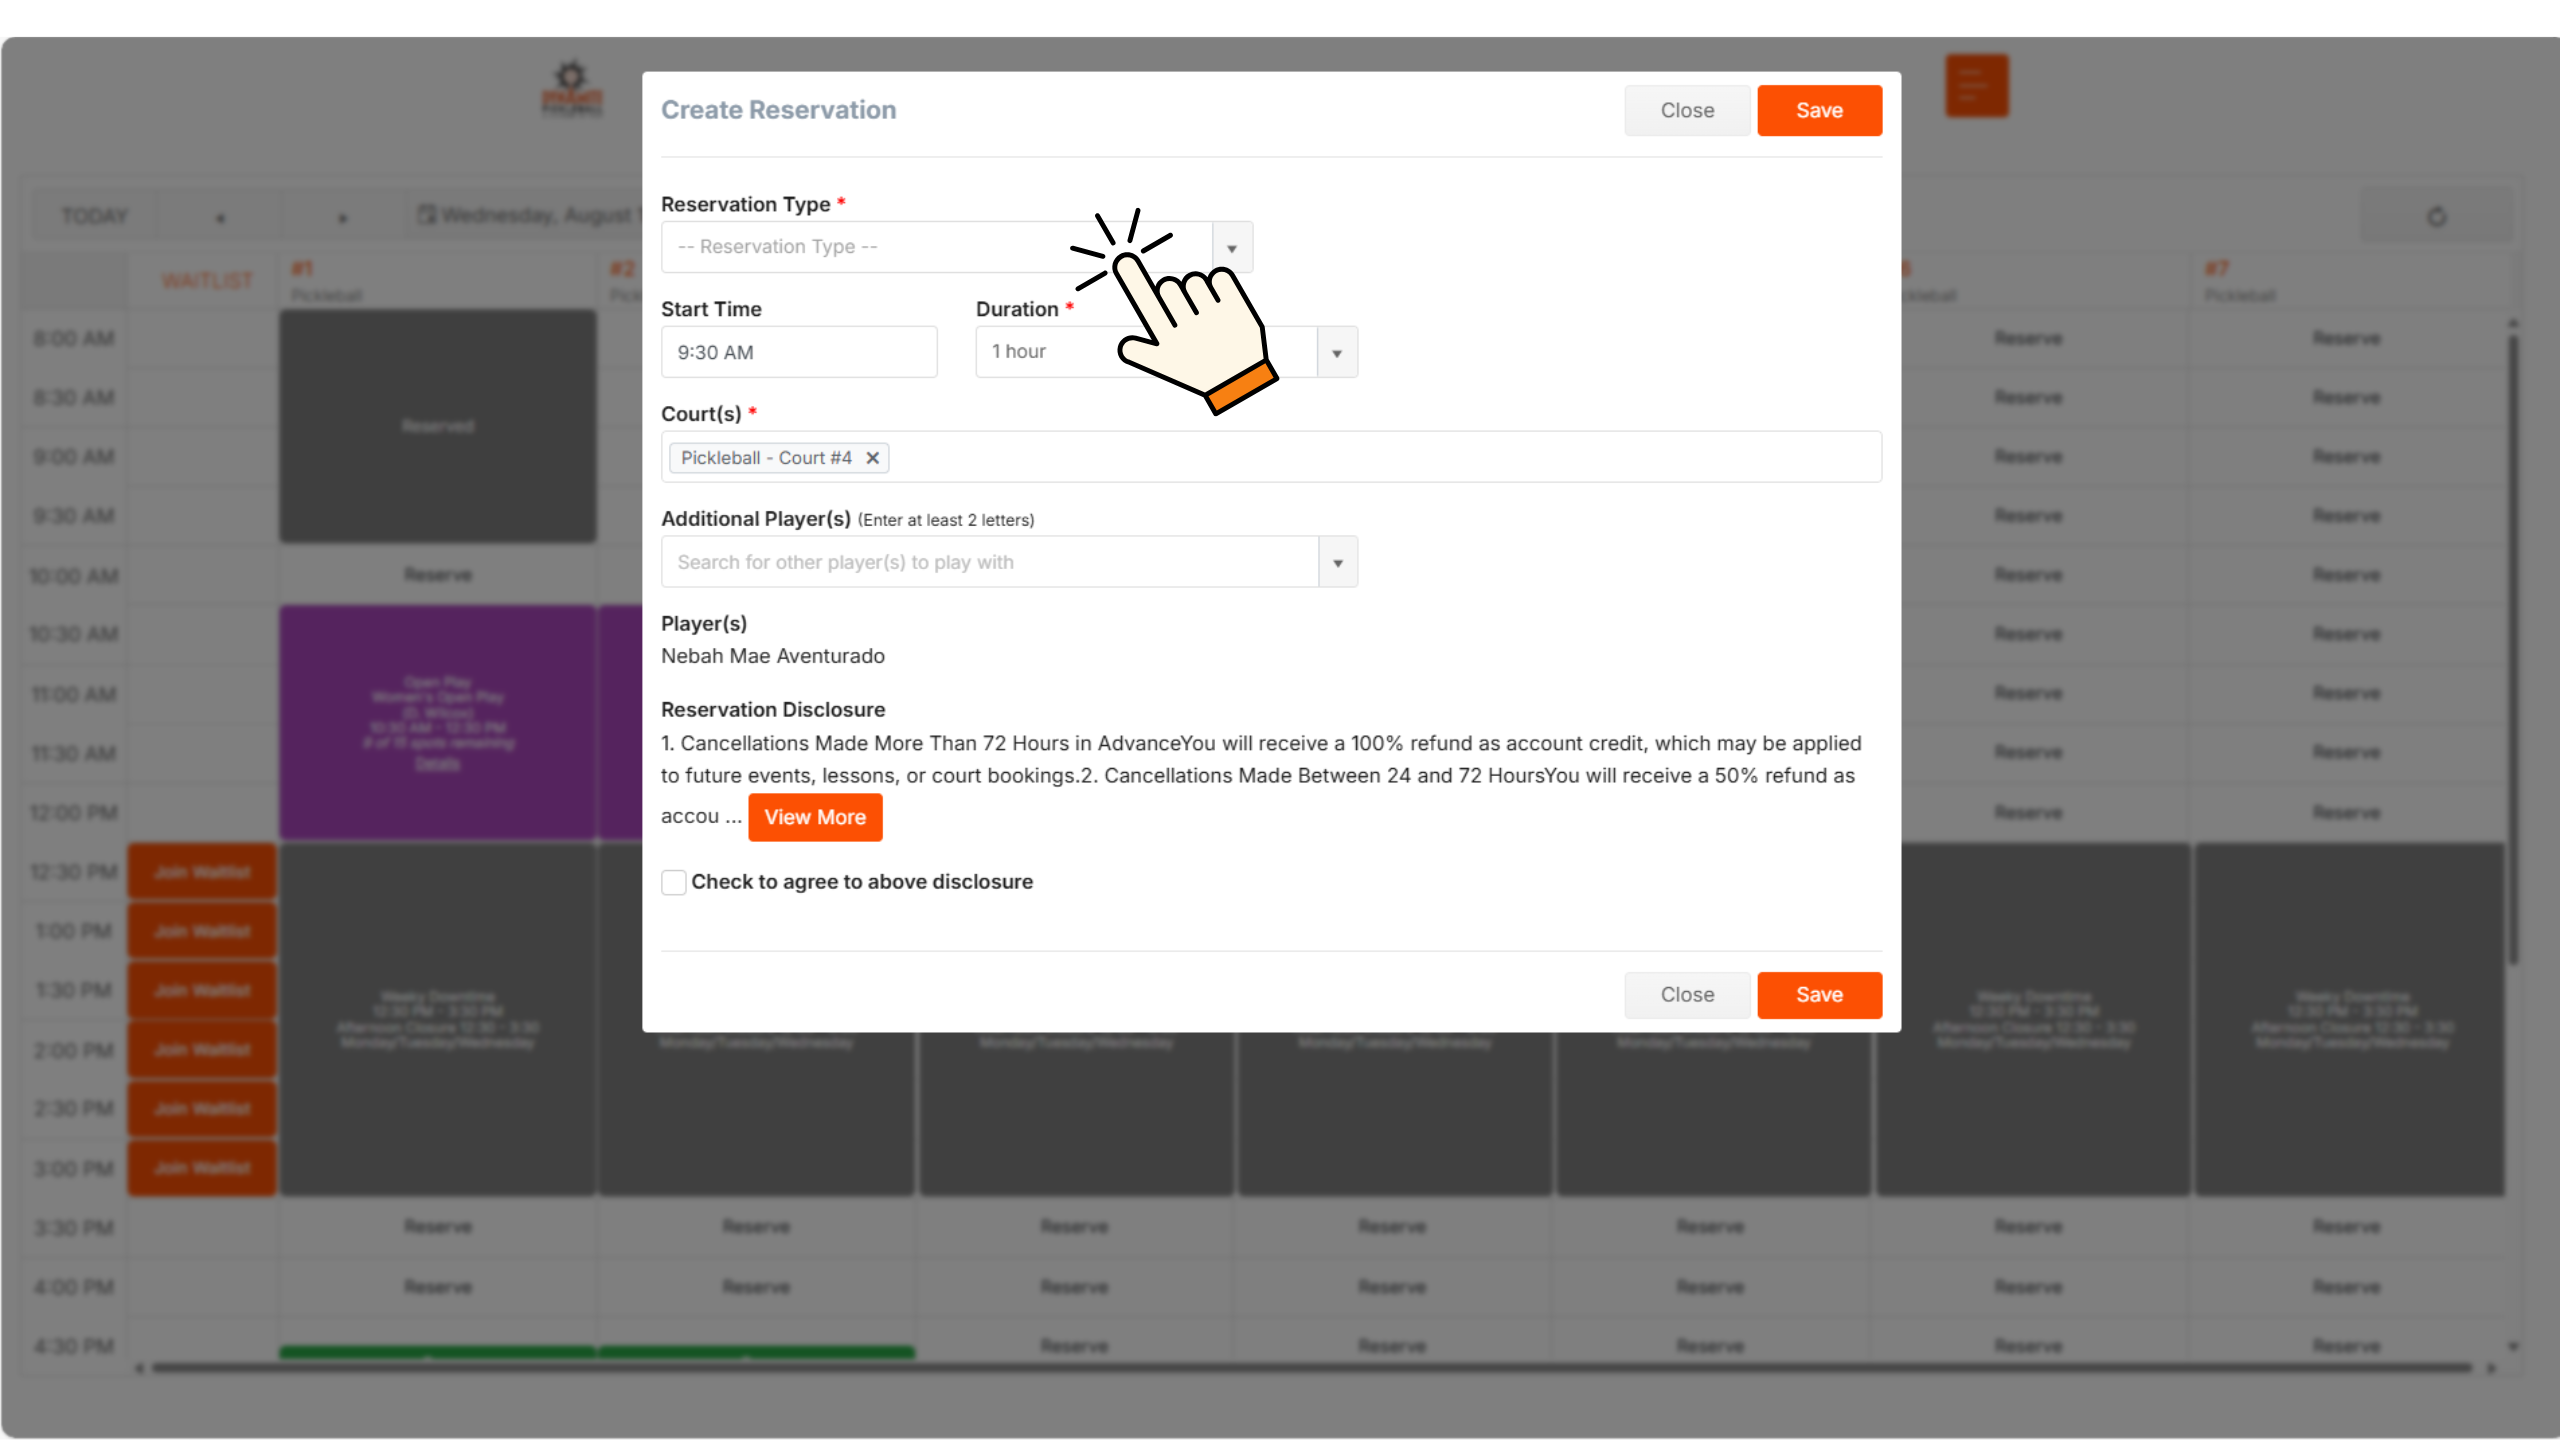Click the club logo at top

coord(571,90)
